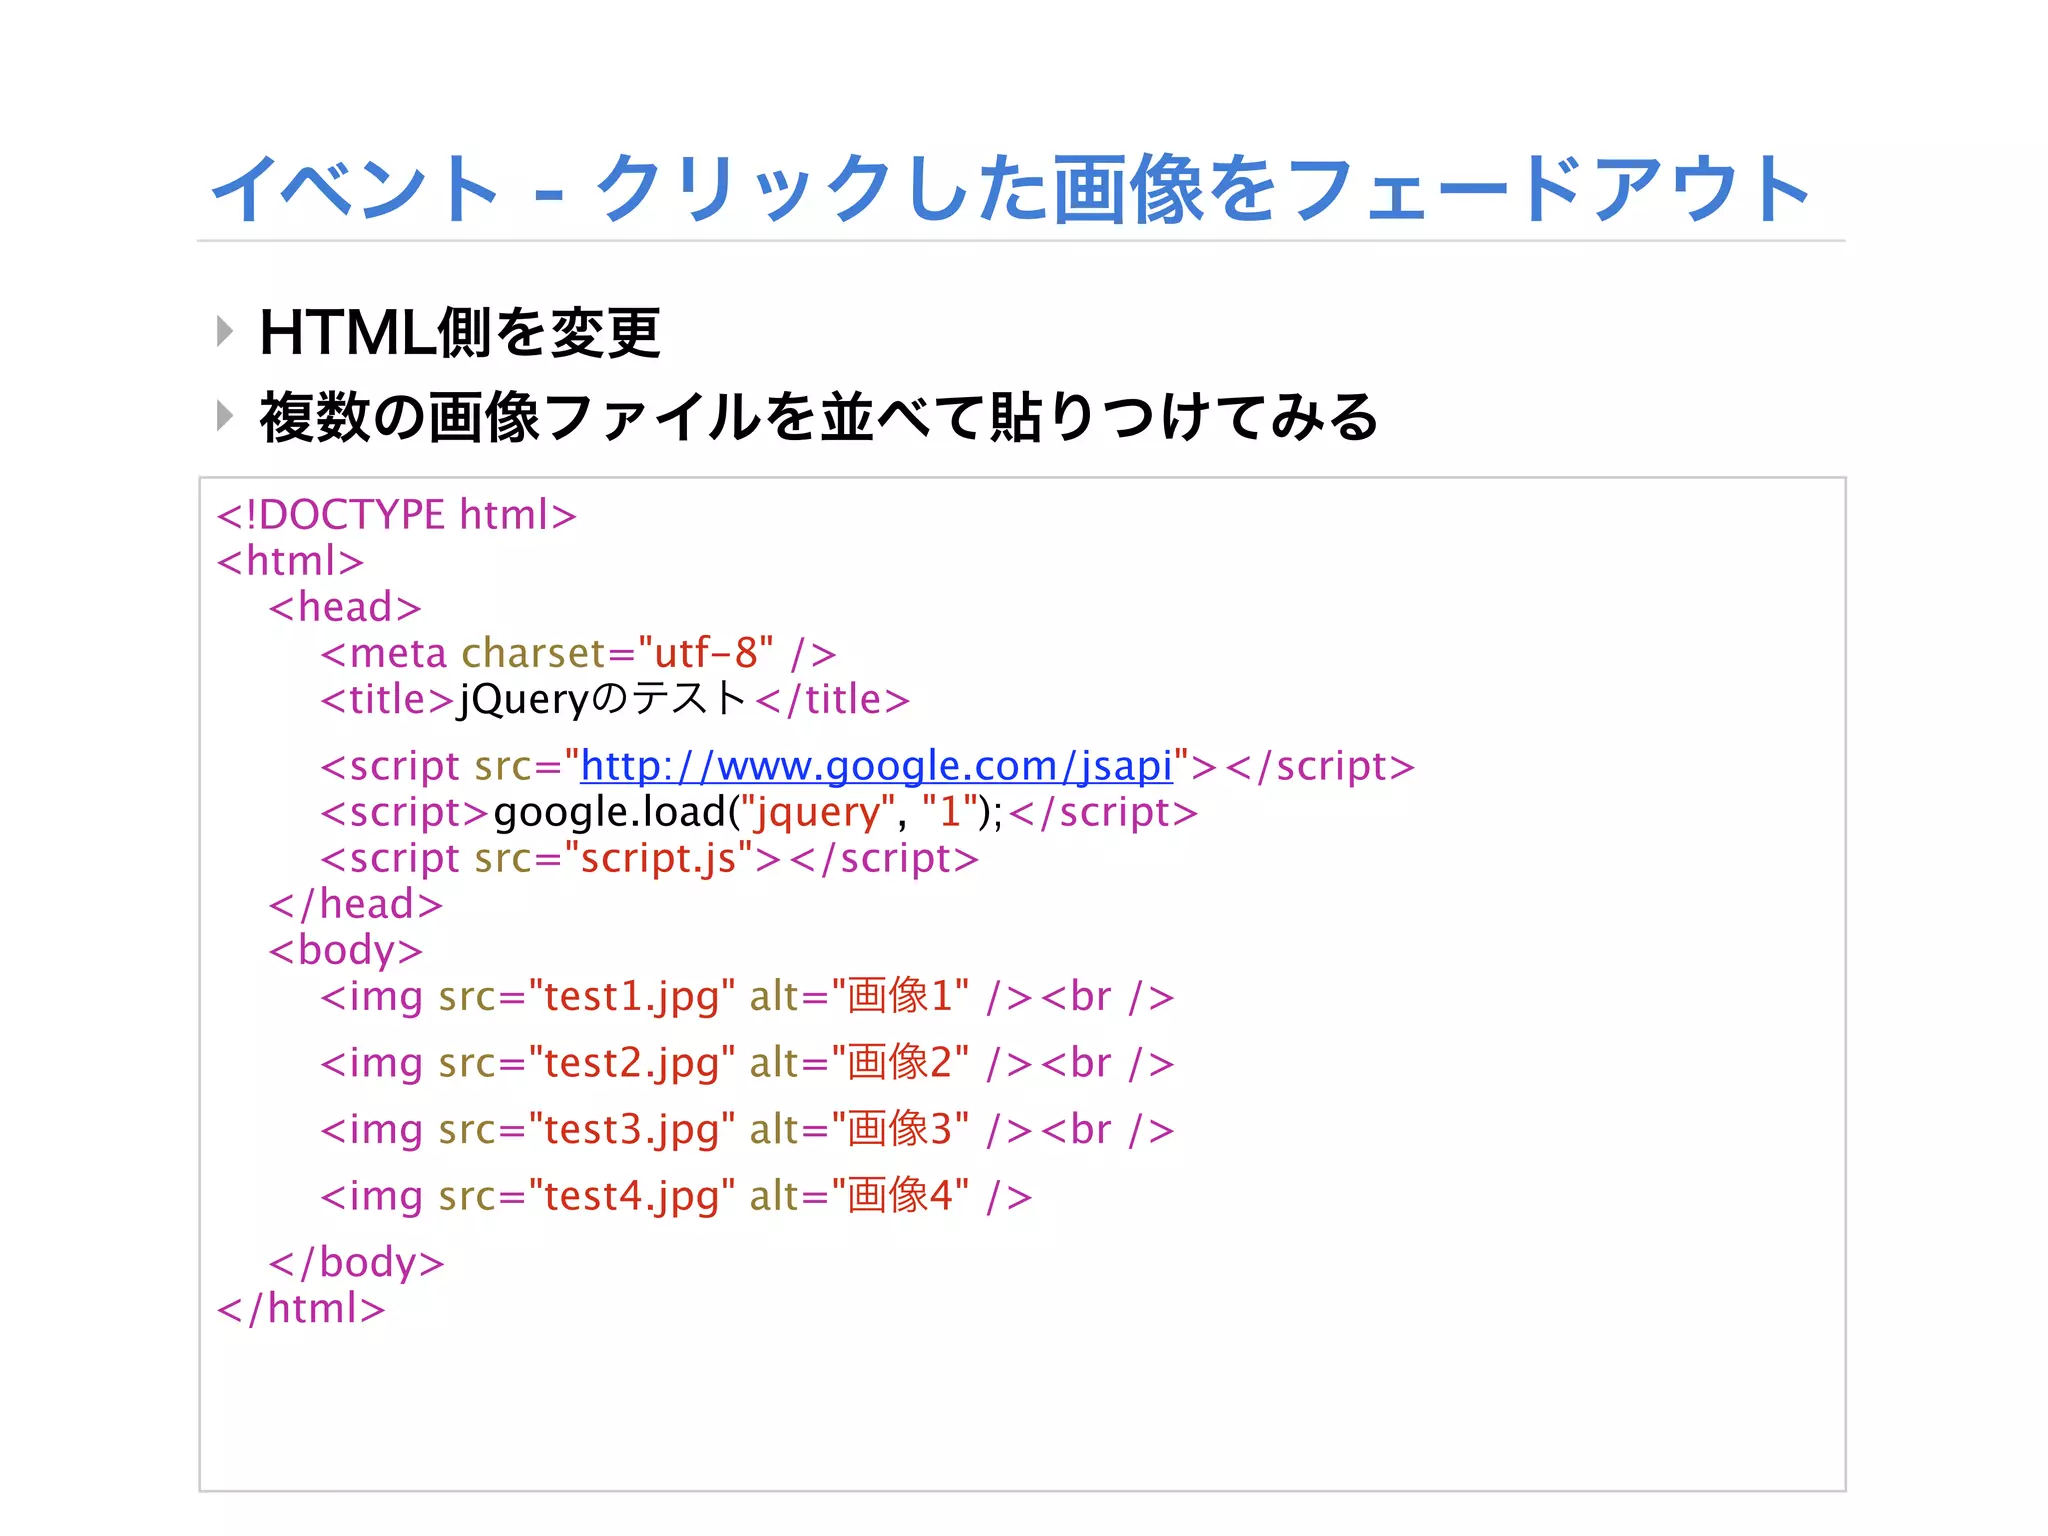Click the opening <body> tag

[x=345, y=950]
